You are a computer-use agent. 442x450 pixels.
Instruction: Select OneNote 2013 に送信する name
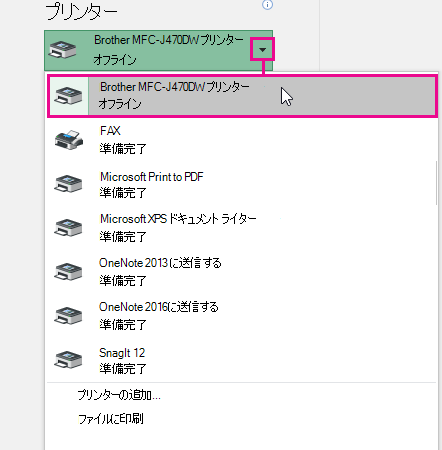click(160, 263)
